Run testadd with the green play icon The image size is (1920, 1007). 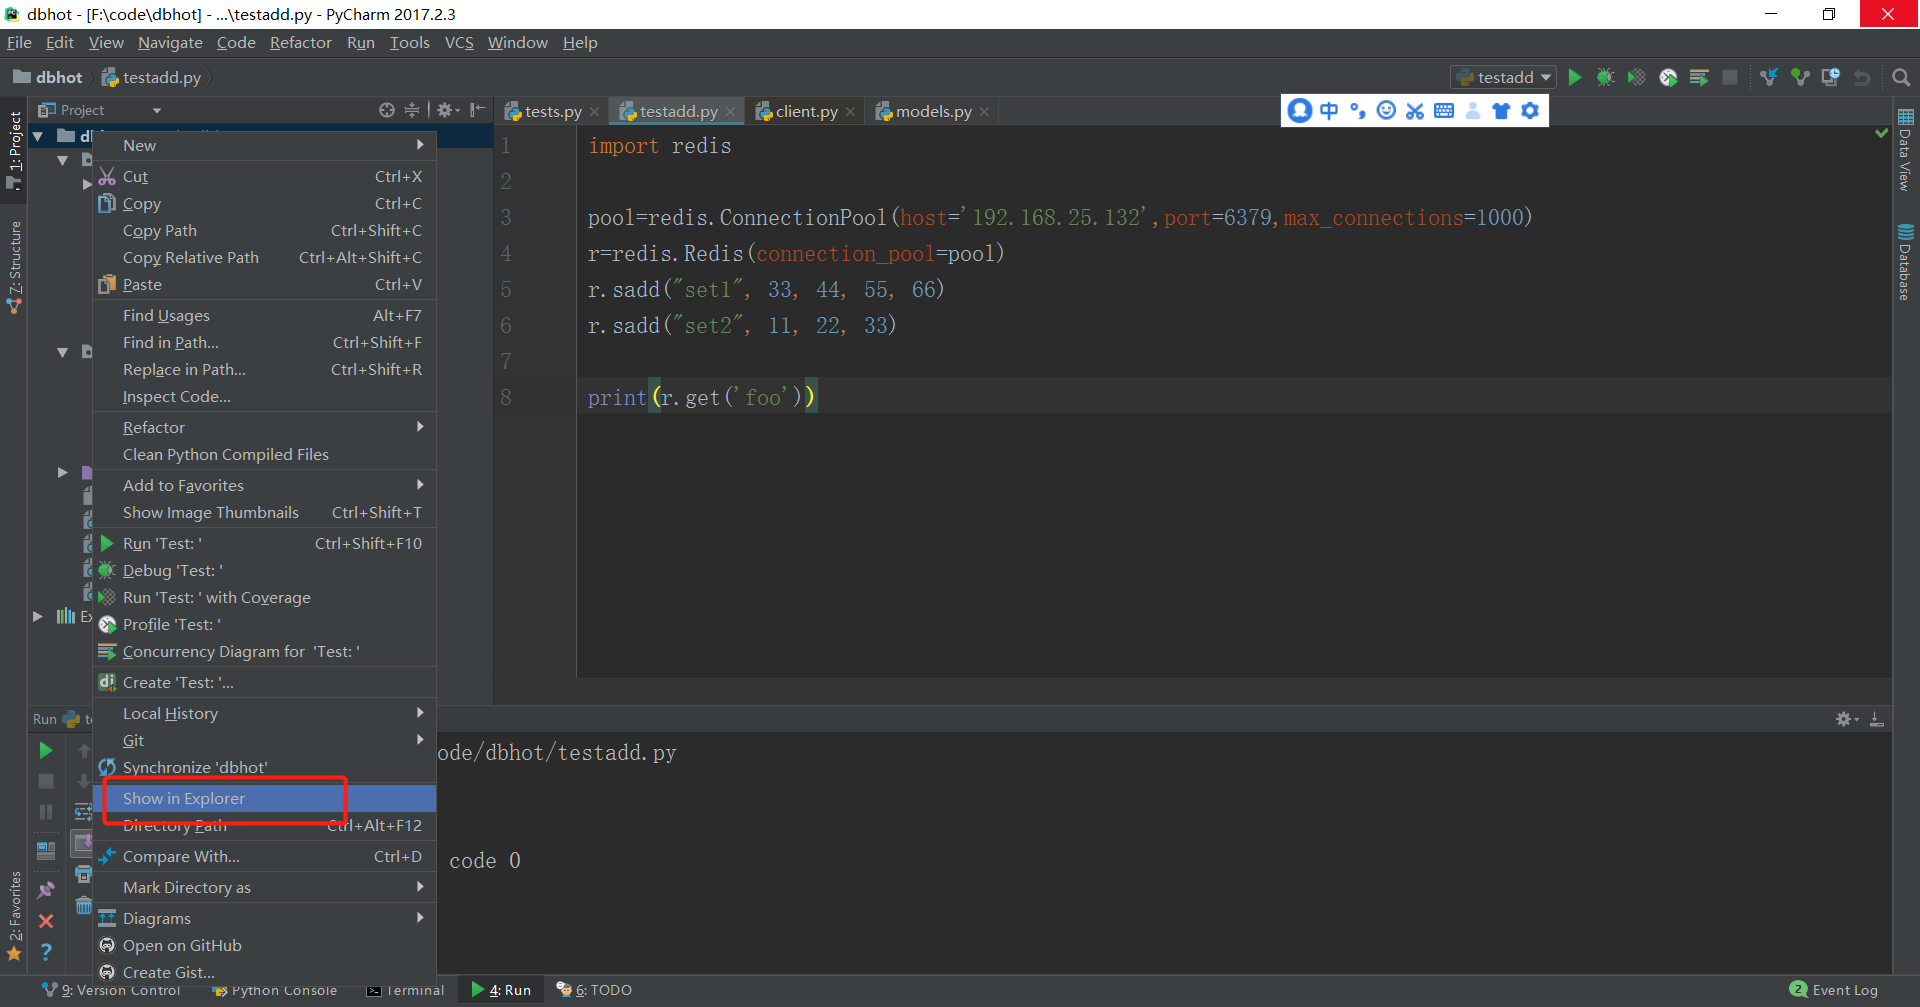pyautogui.click(x=1575, y=78)
